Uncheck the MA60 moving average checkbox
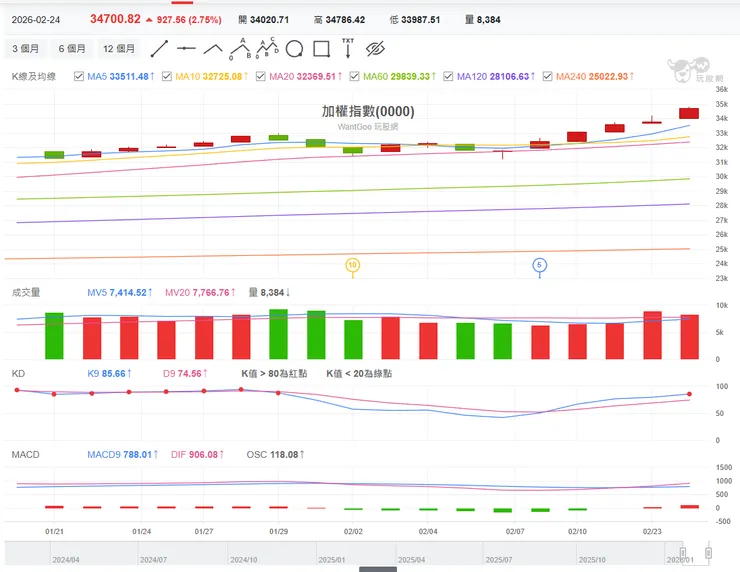This screenshot has height=572, width=740. (354, 76)
